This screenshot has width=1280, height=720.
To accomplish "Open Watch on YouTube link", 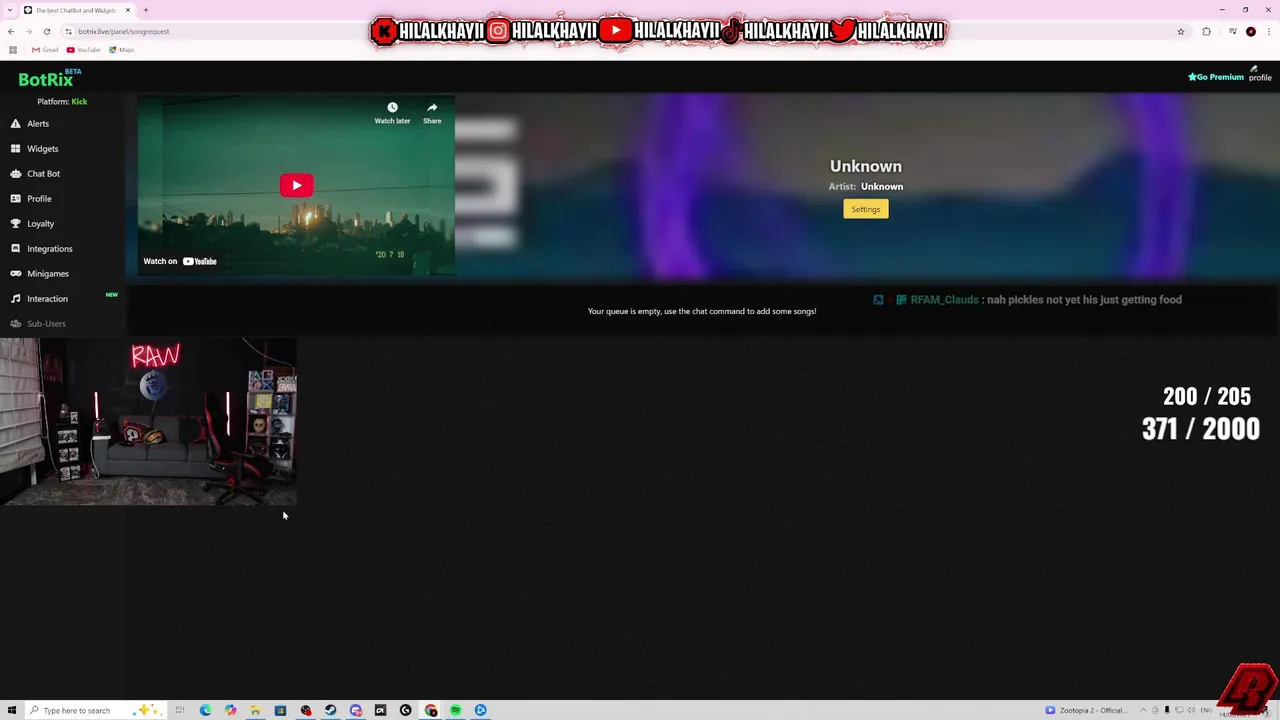I will point(180,261).
